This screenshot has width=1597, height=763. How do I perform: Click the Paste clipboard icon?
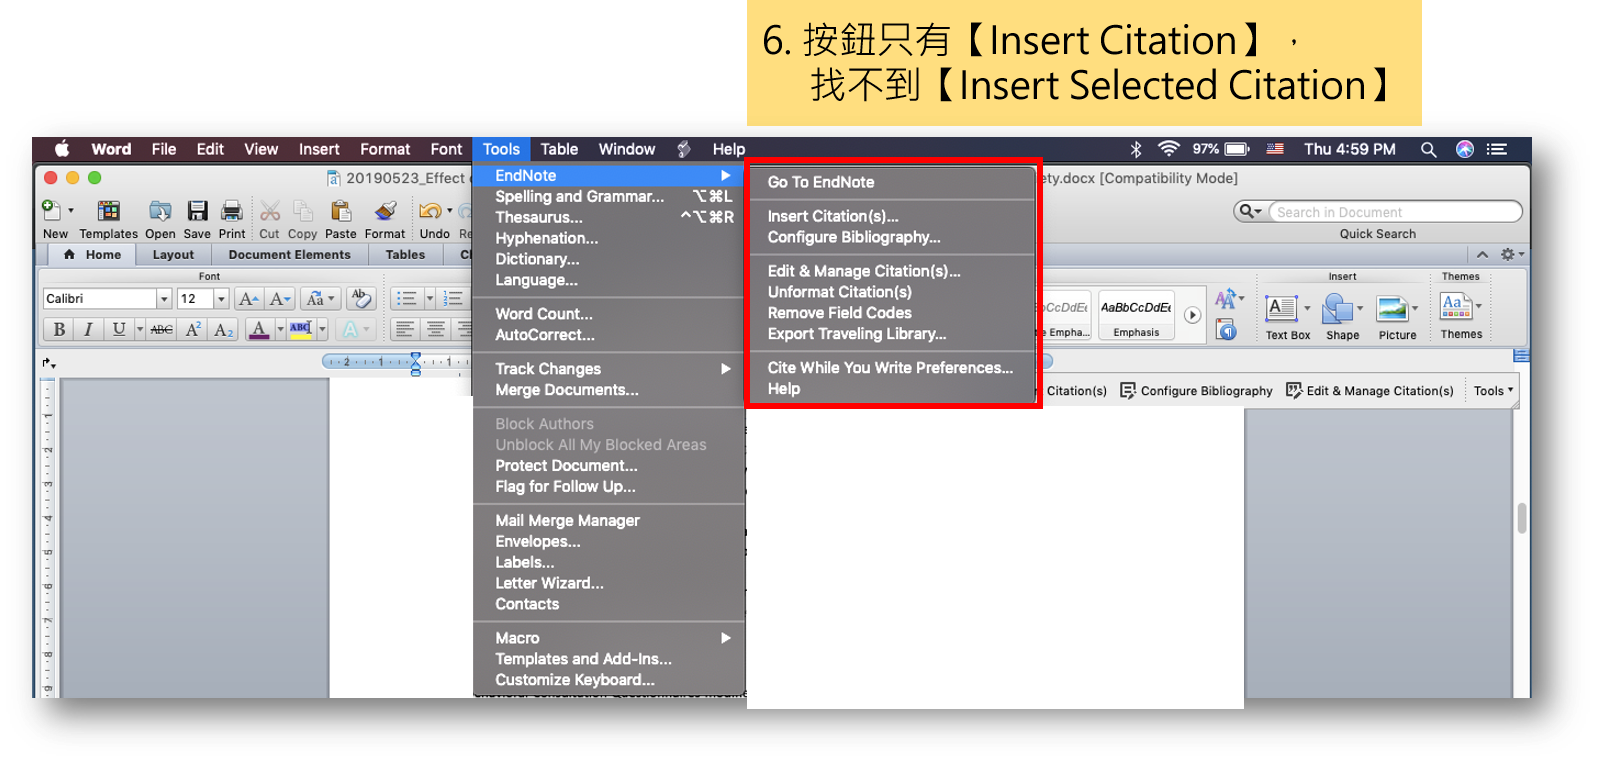click(x=341, y=211)
